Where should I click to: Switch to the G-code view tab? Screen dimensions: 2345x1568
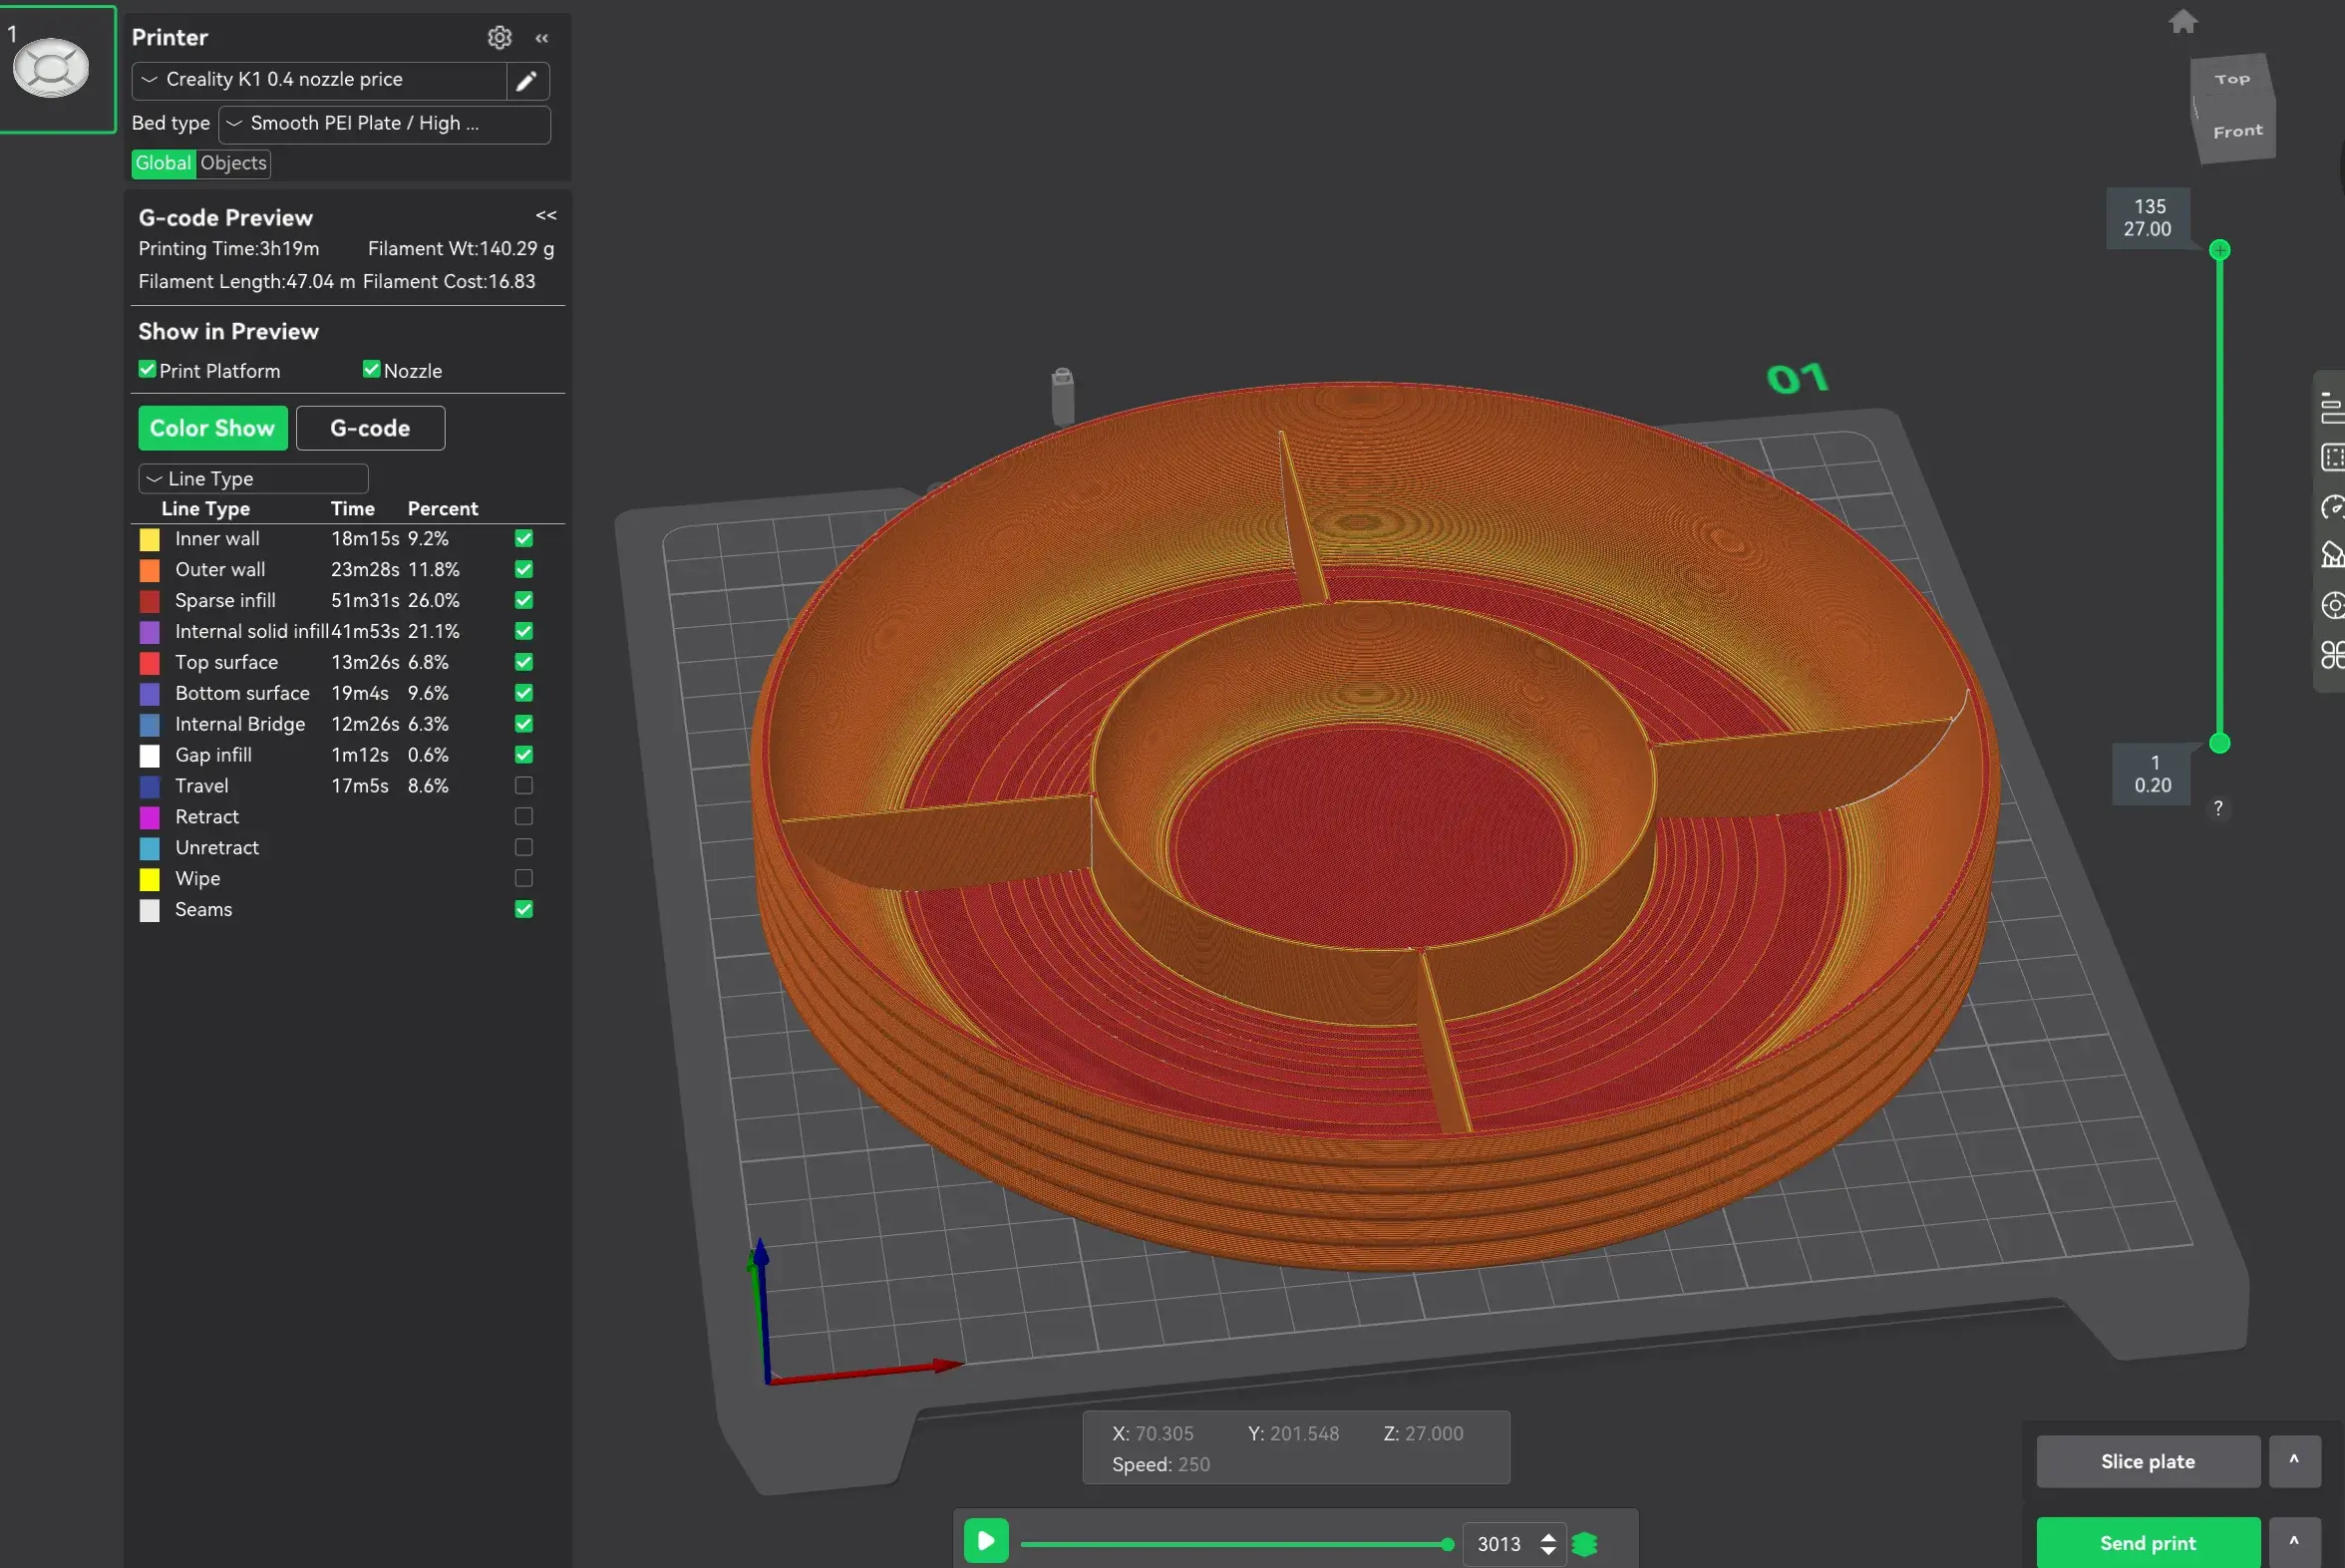(370, 428)
